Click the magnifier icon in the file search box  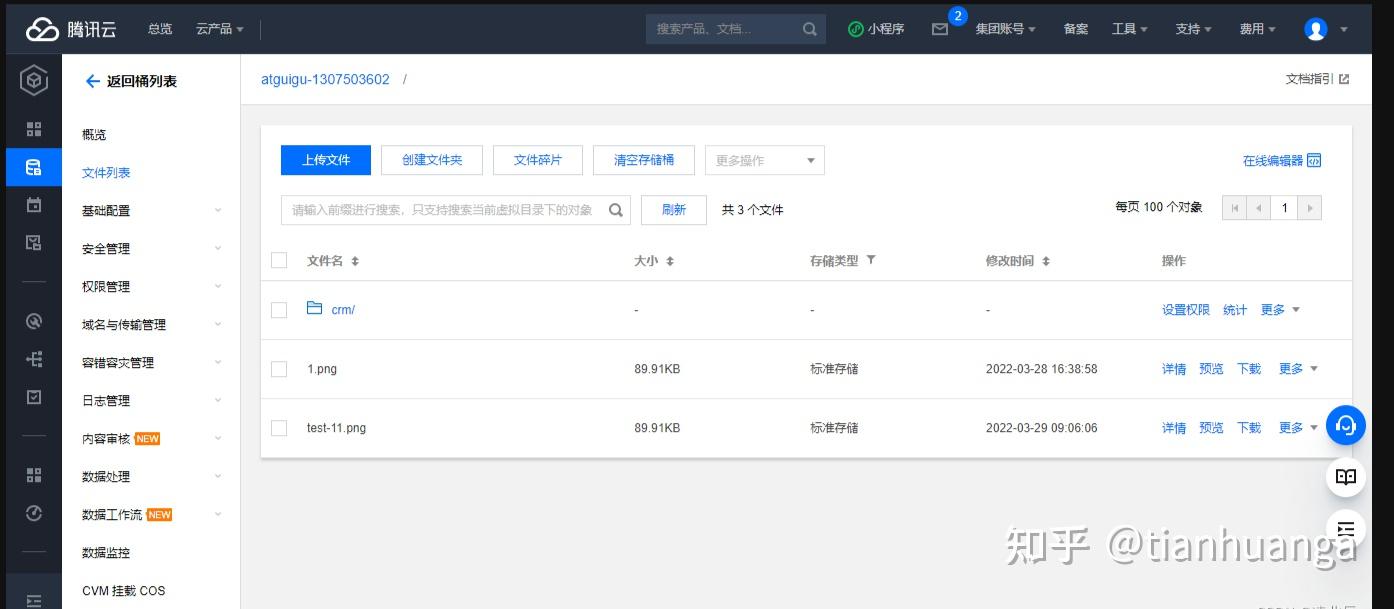pos(616,210)
